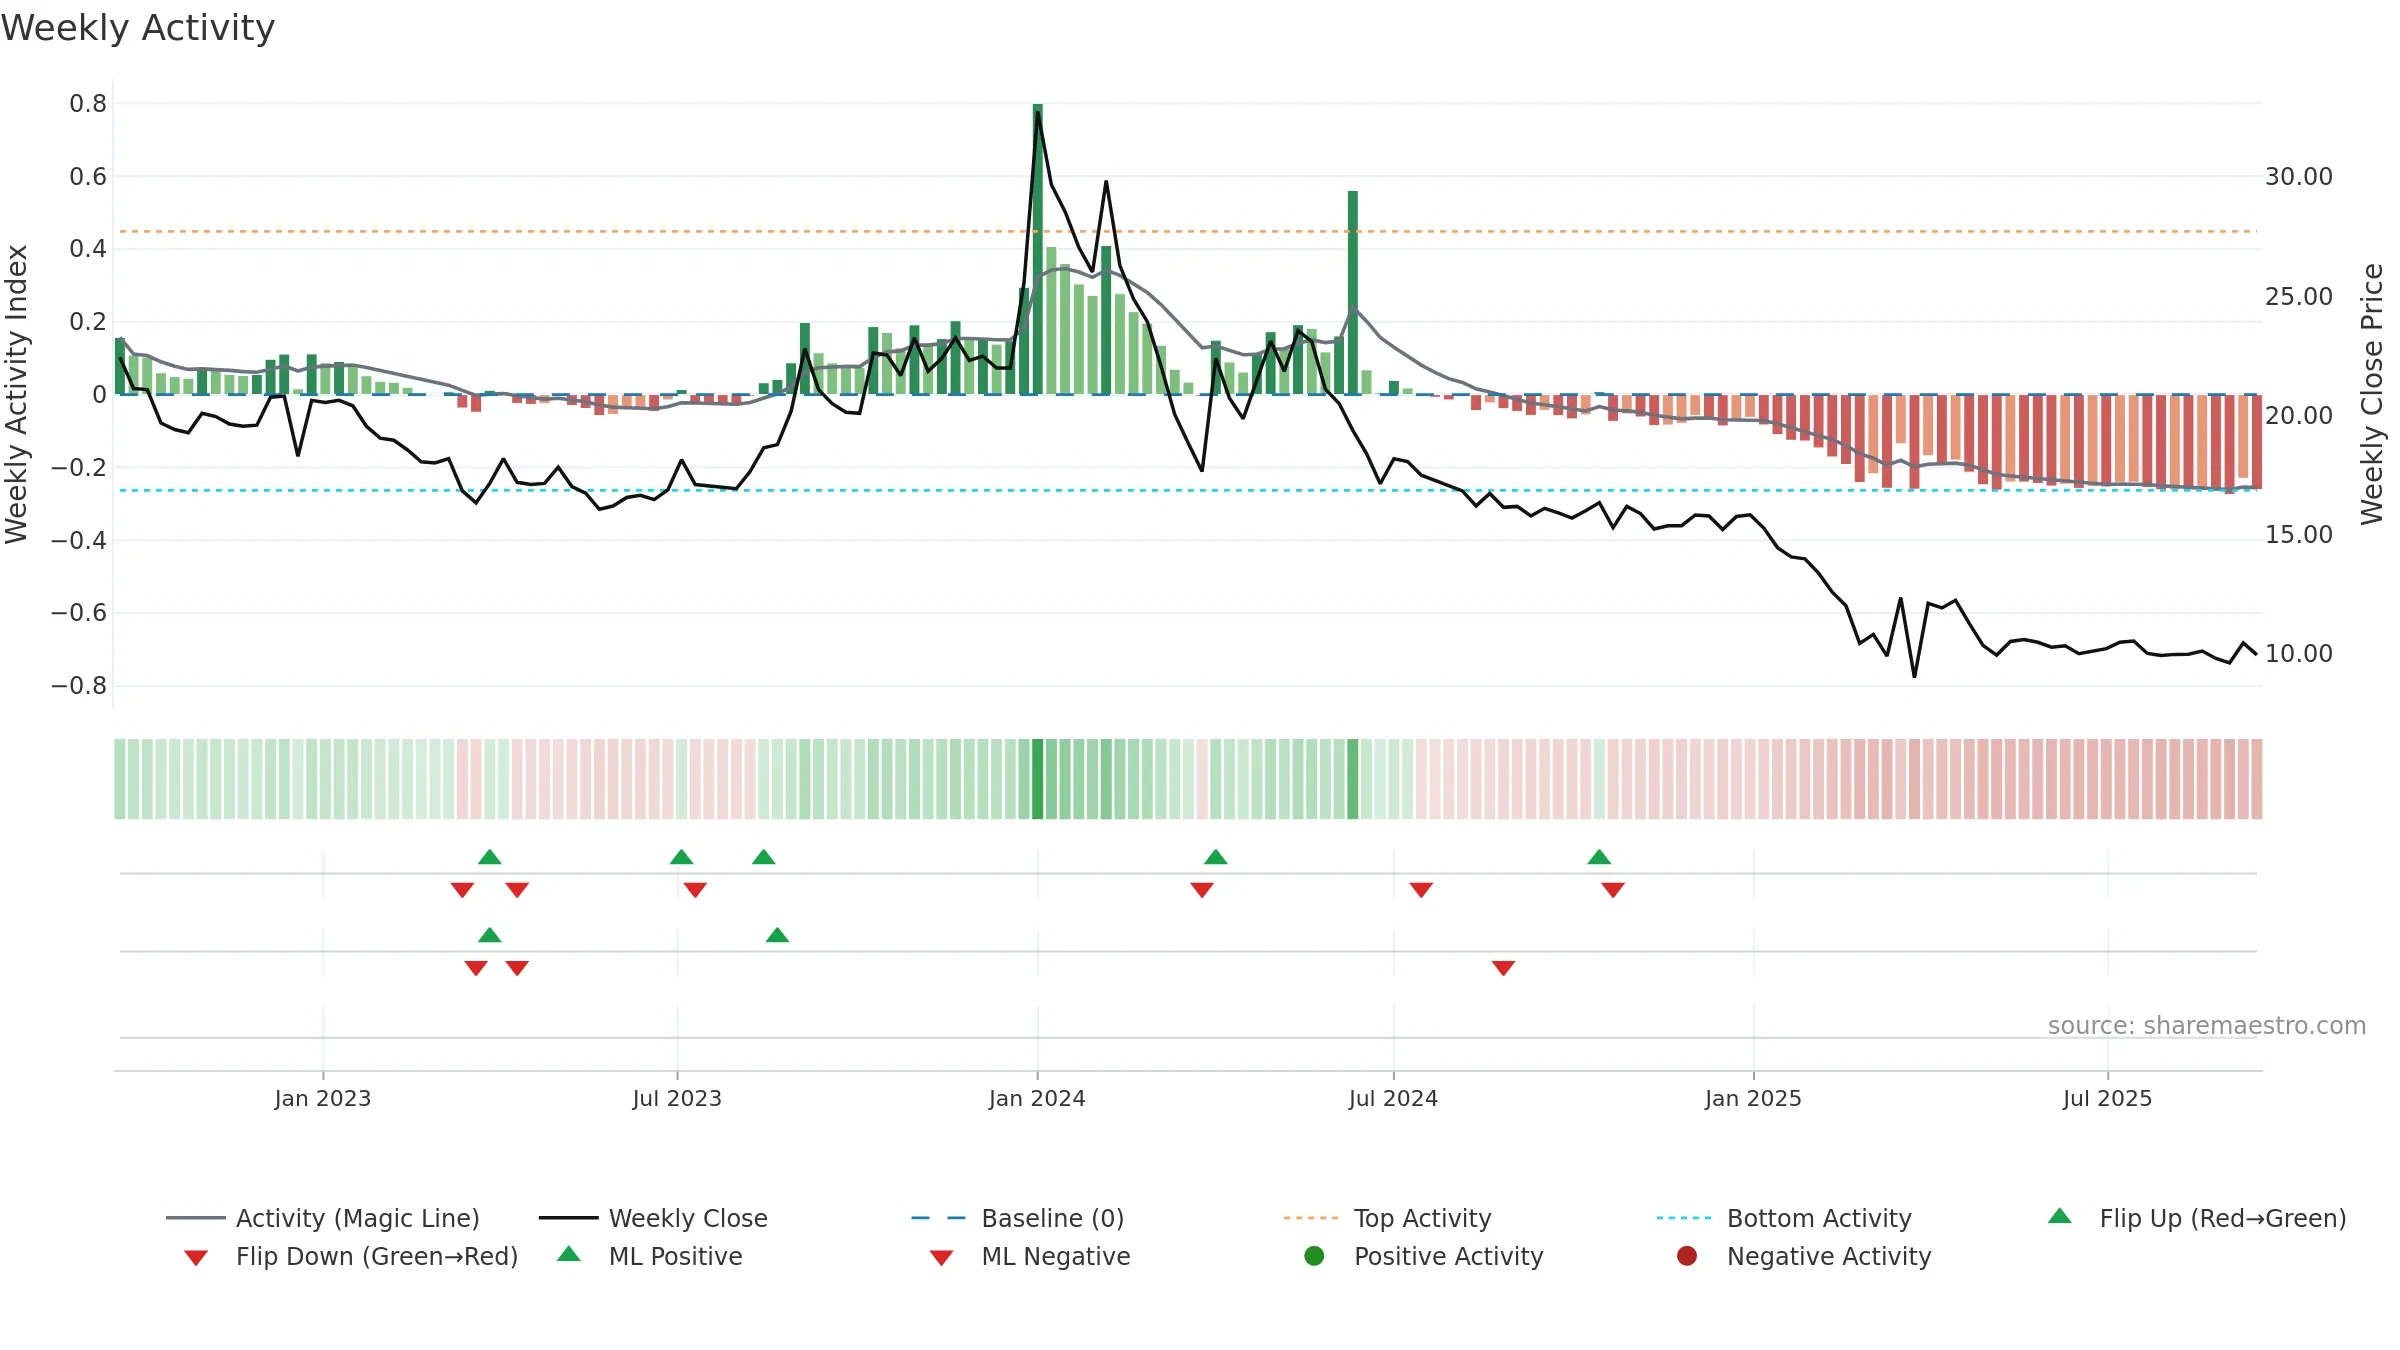Click the Jul 2024 x-axis label

1393,1098
